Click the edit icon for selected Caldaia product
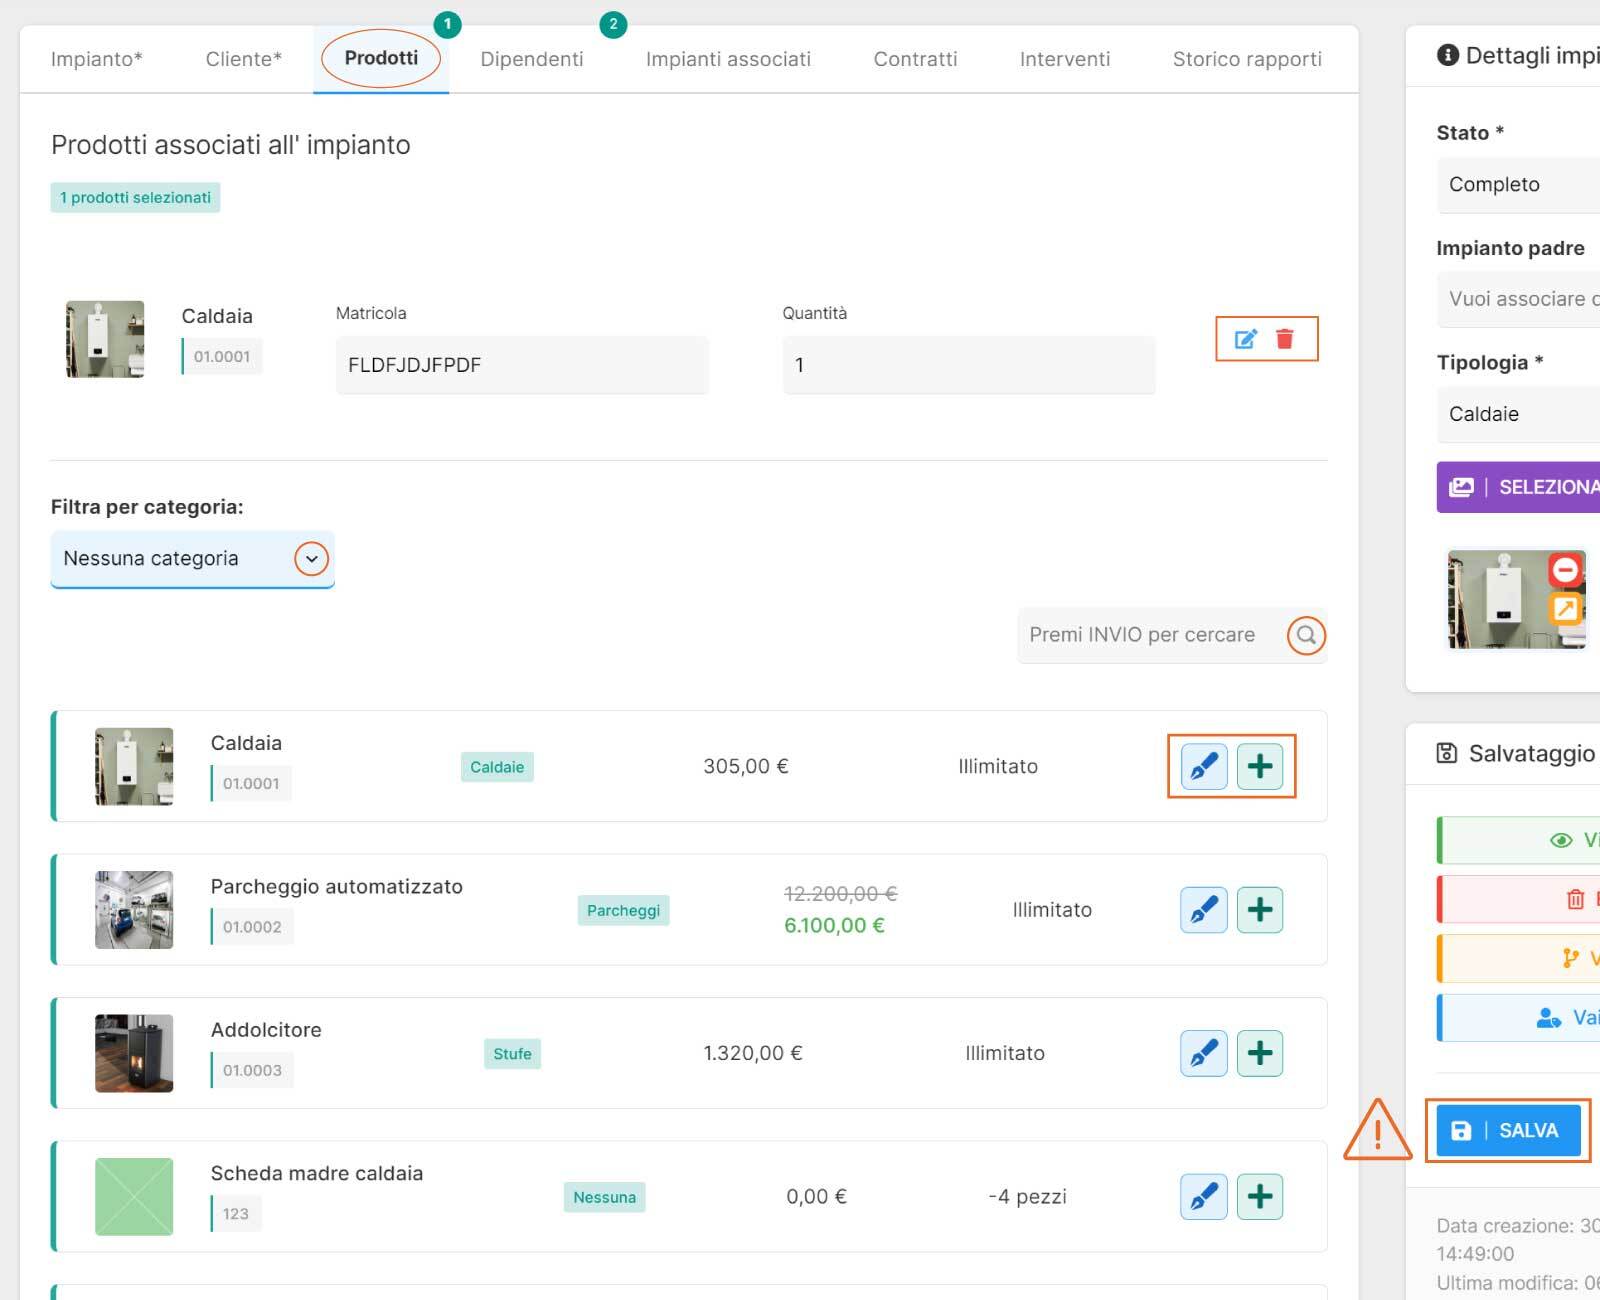This screenshot has width=1600, height=1300. click(x=1245, y=339)
